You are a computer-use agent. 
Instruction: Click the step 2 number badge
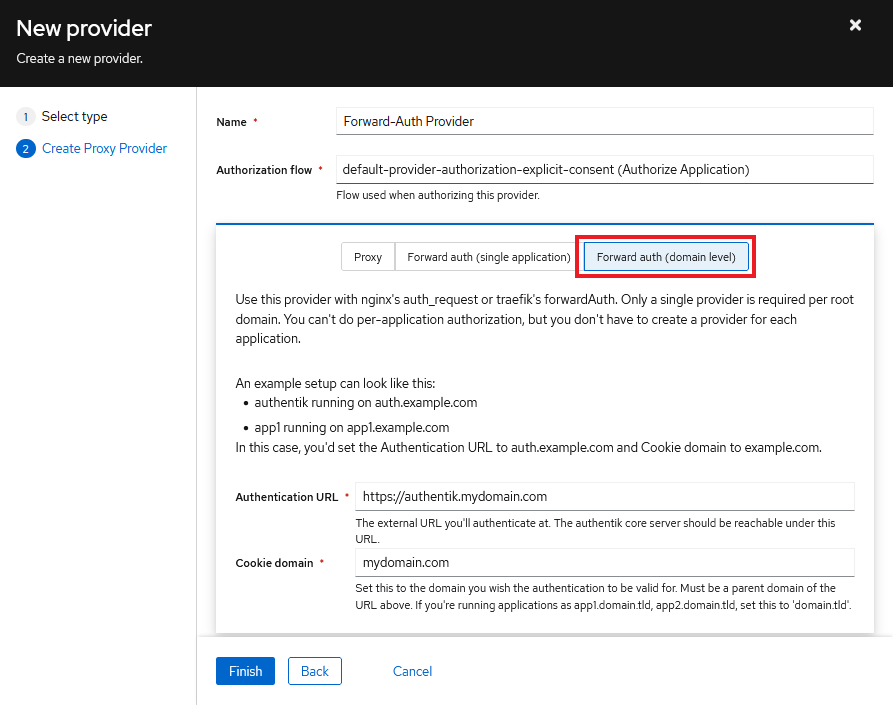[26, 149]
